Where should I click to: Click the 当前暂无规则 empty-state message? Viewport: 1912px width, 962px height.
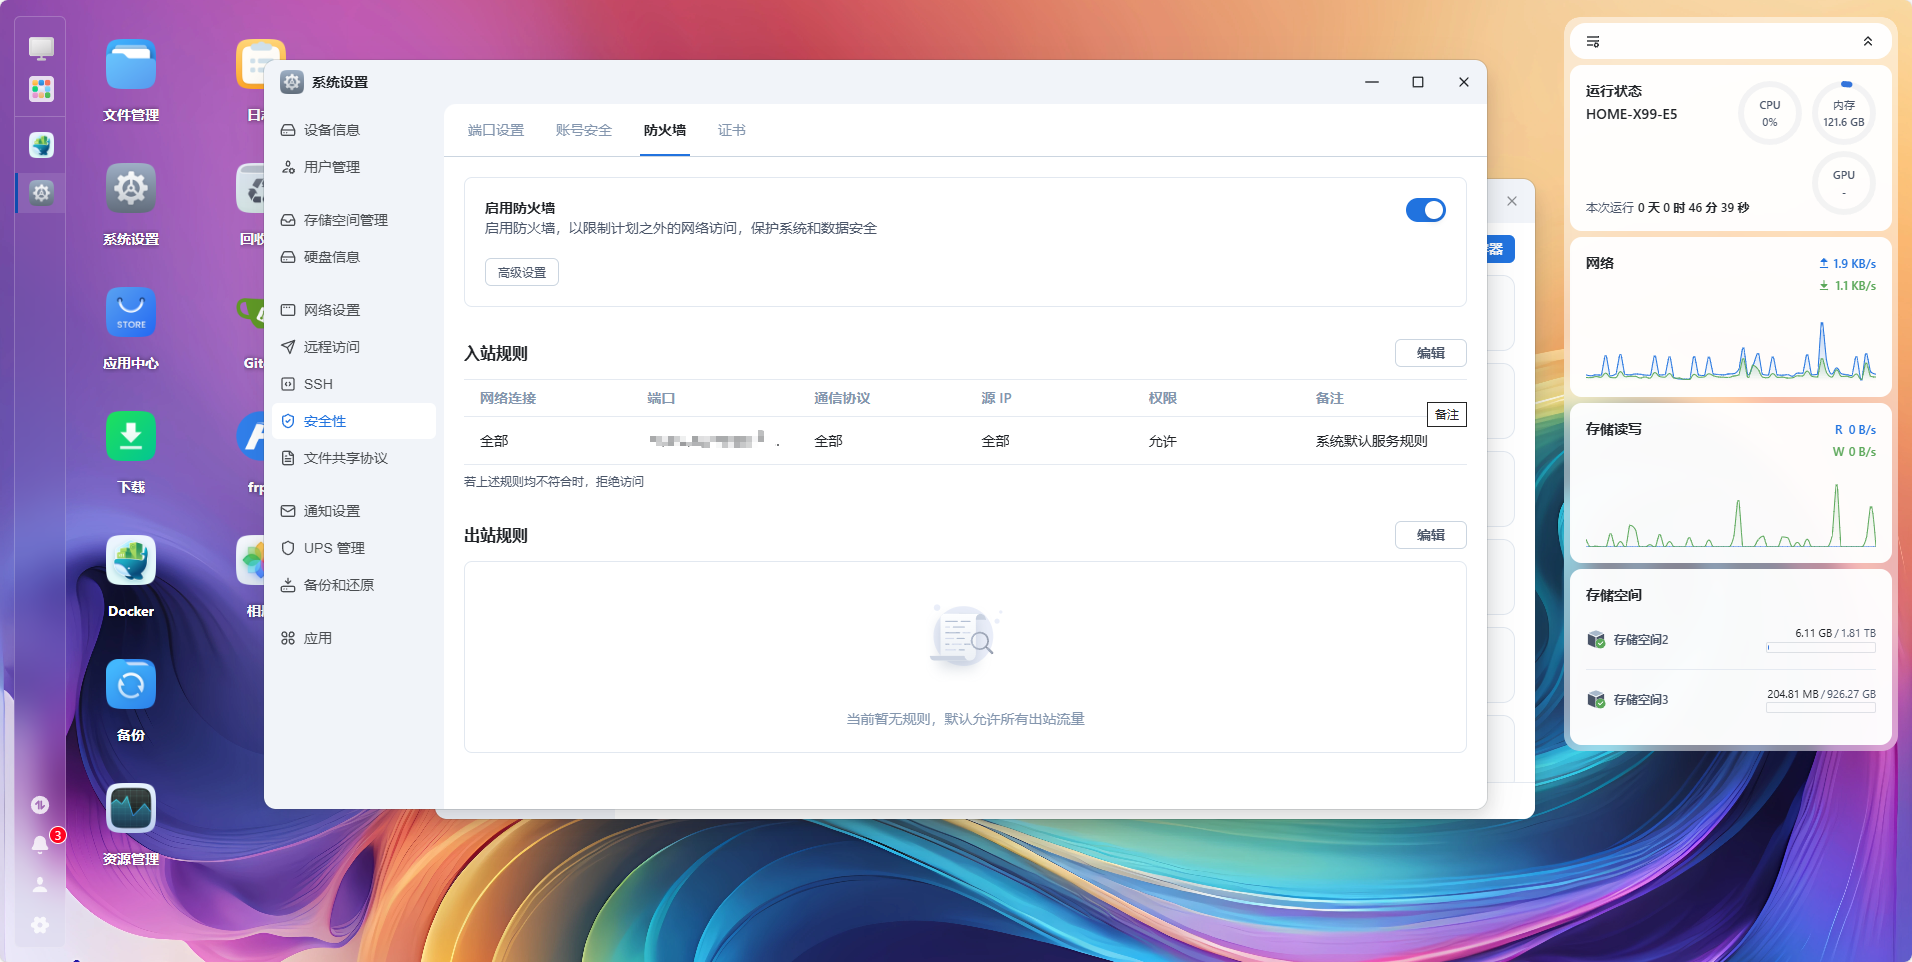tap(966, 719)
